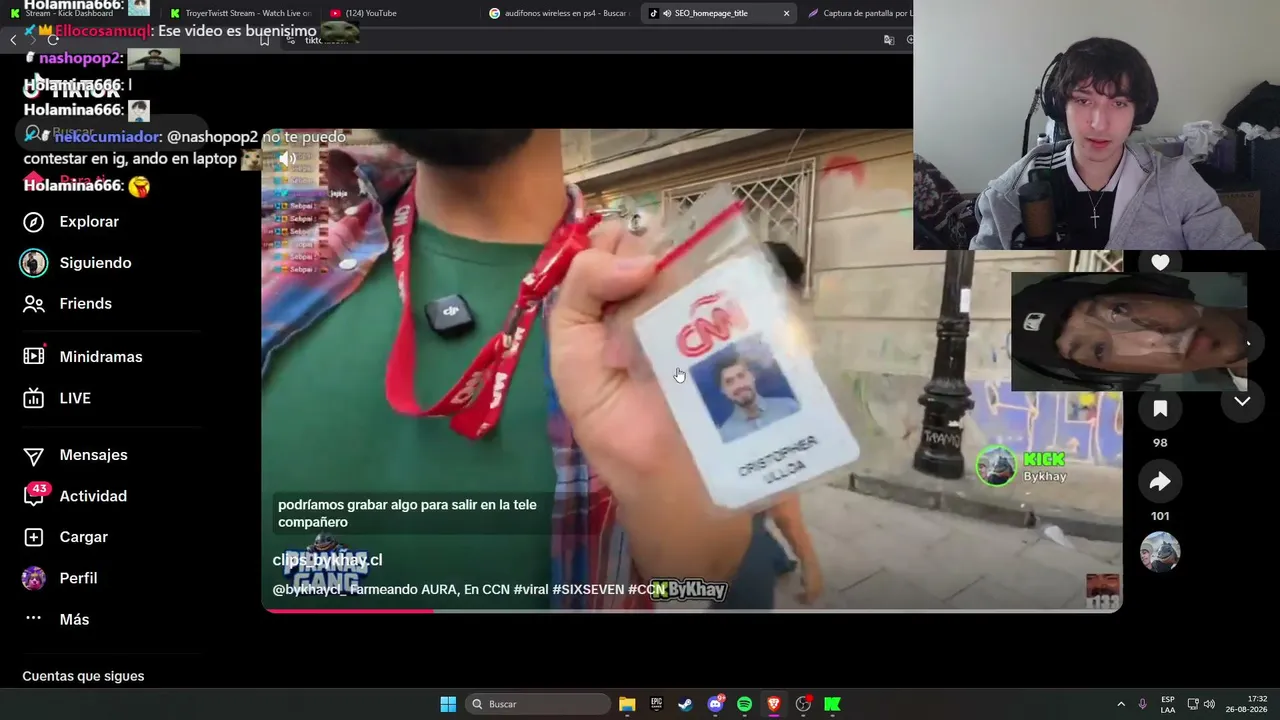The width and height of the screenshot is (1280, 720).
Task: Switch to the TroyerTwistt Stream tab
Action: pos(240,13)
